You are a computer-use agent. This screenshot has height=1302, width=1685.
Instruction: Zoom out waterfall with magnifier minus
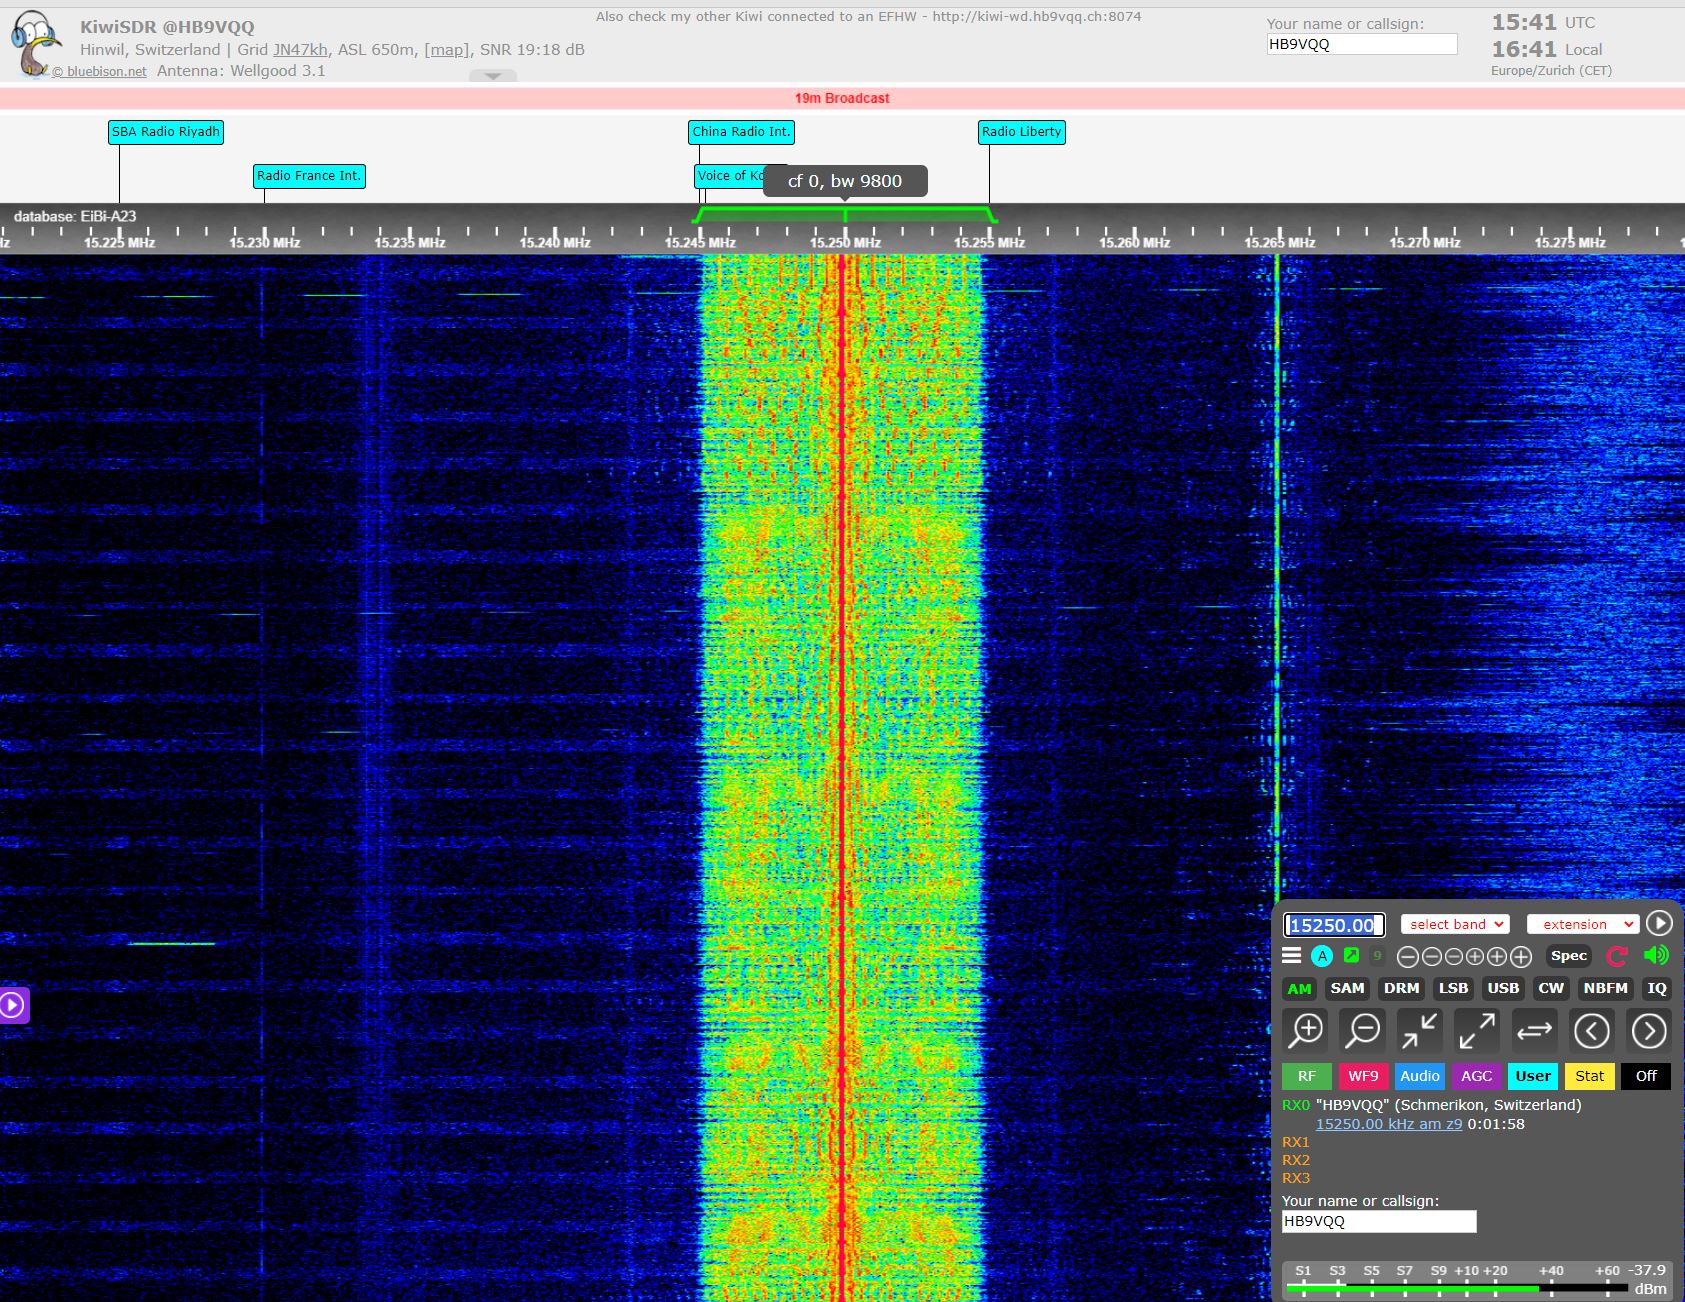(1363, 1030)
